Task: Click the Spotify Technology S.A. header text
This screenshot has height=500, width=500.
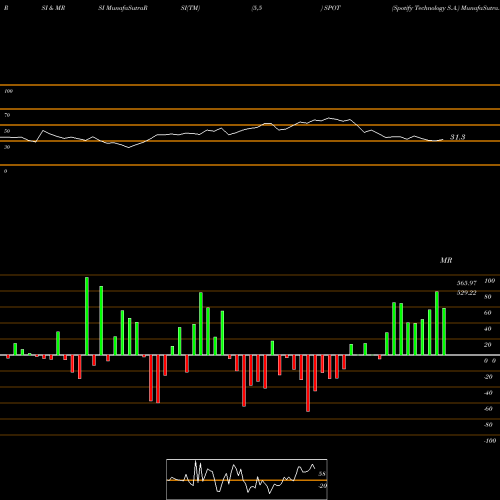Action: pyautogui.click(x=426, y=8)
